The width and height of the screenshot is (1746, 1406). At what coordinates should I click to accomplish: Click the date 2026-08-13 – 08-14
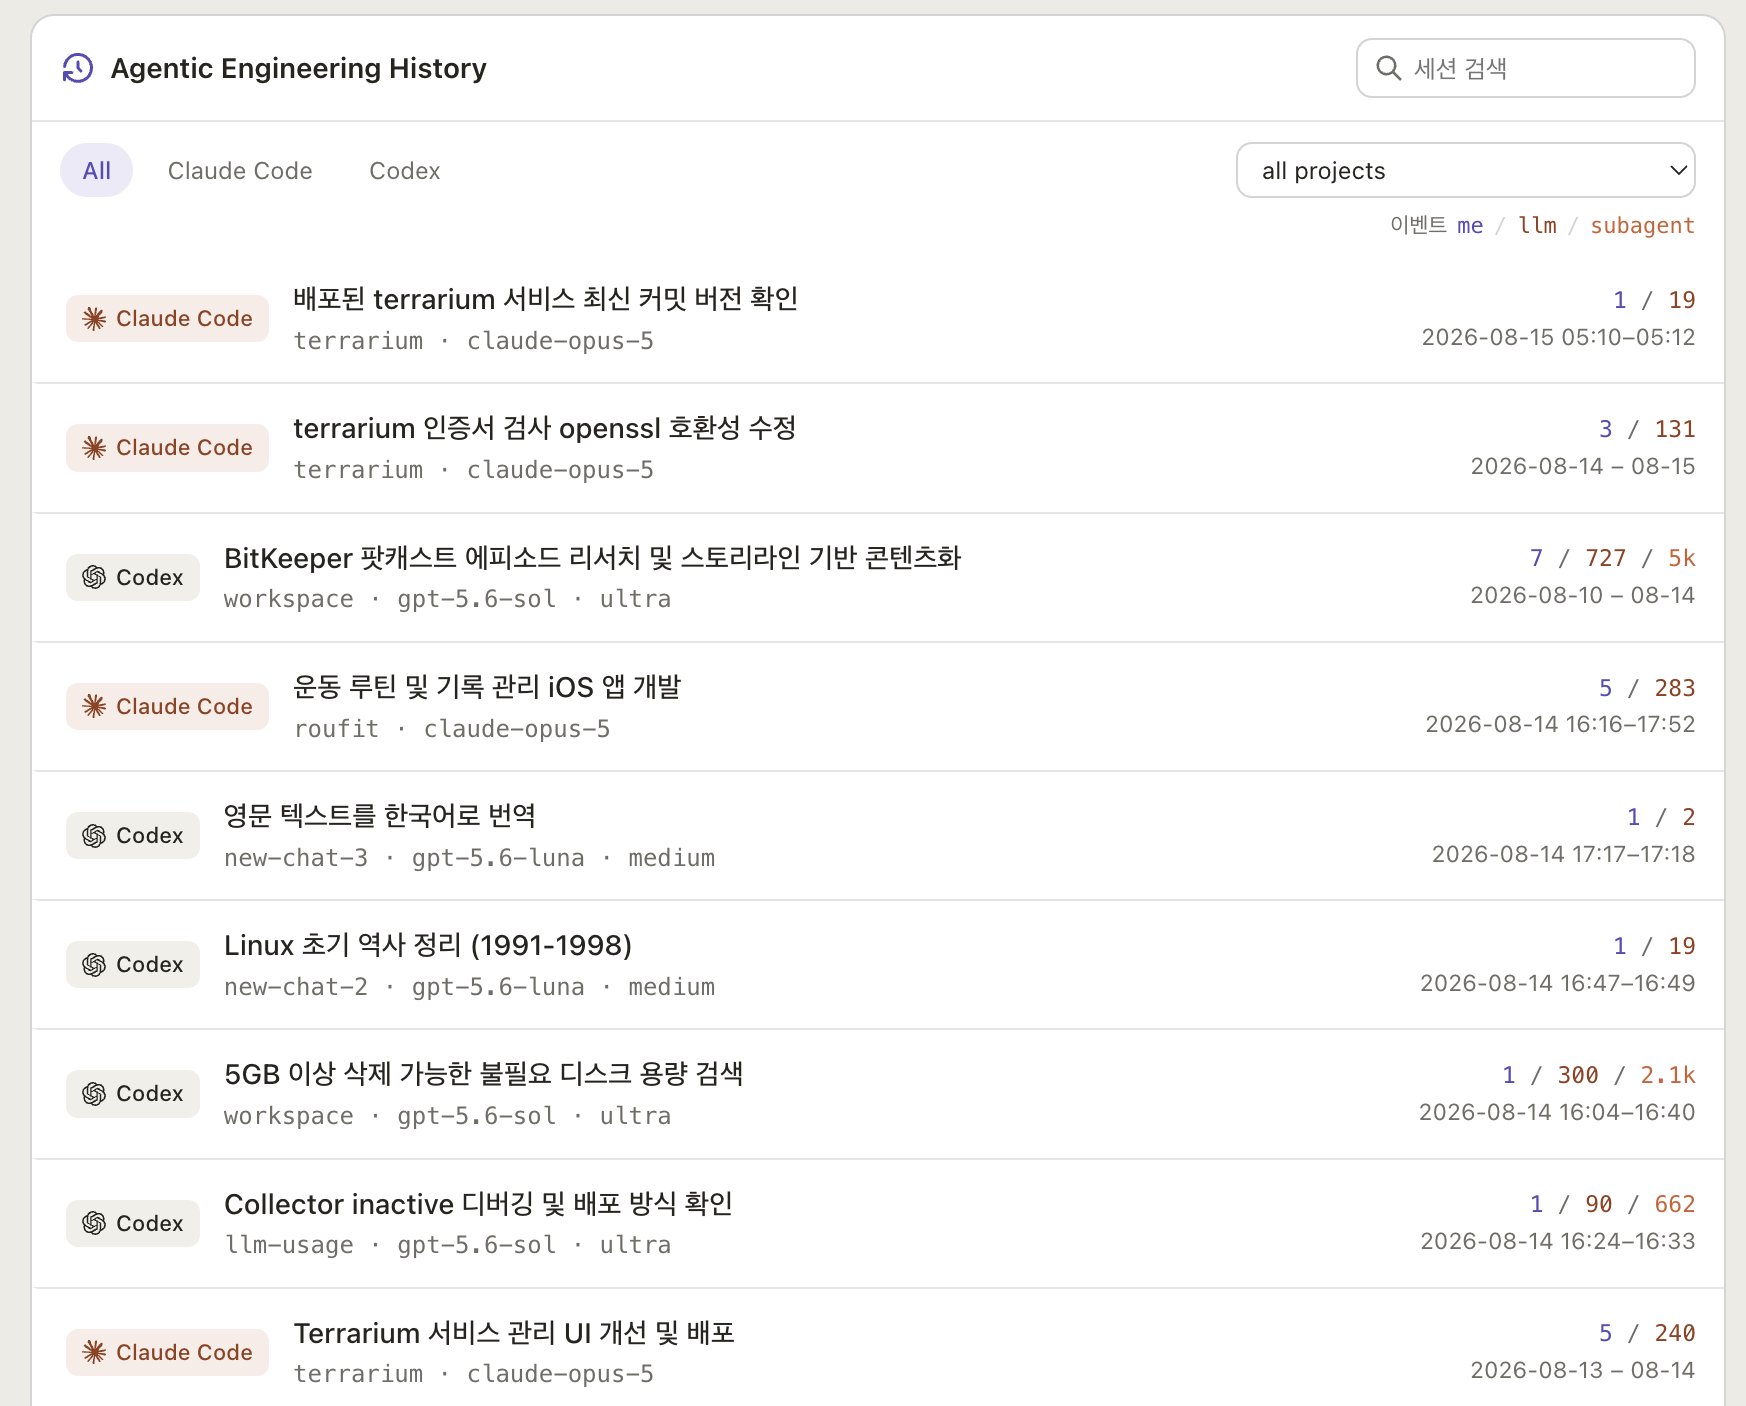[1582, 1370]
